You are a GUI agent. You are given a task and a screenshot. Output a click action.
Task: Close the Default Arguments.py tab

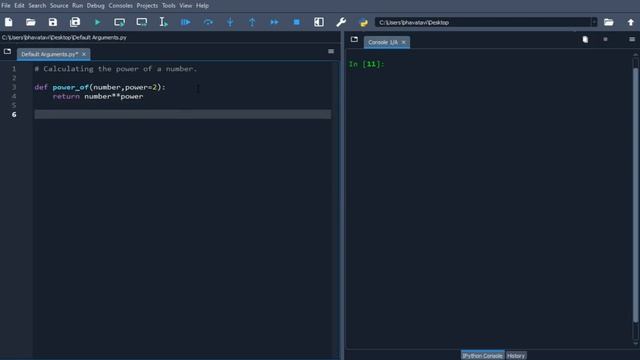[84, 54]
